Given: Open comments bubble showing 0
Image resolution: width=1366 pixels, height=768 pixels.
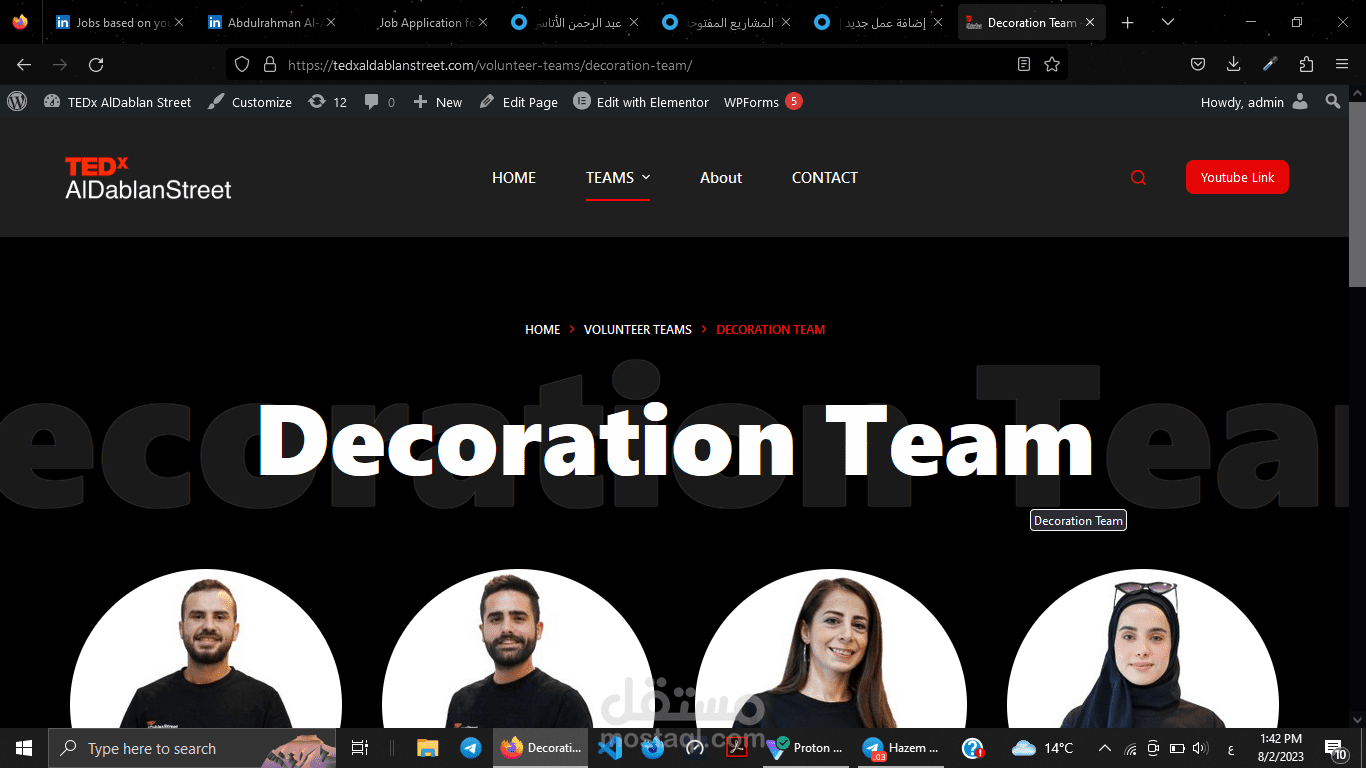Looking at the screenshot, I should [379, 102].
